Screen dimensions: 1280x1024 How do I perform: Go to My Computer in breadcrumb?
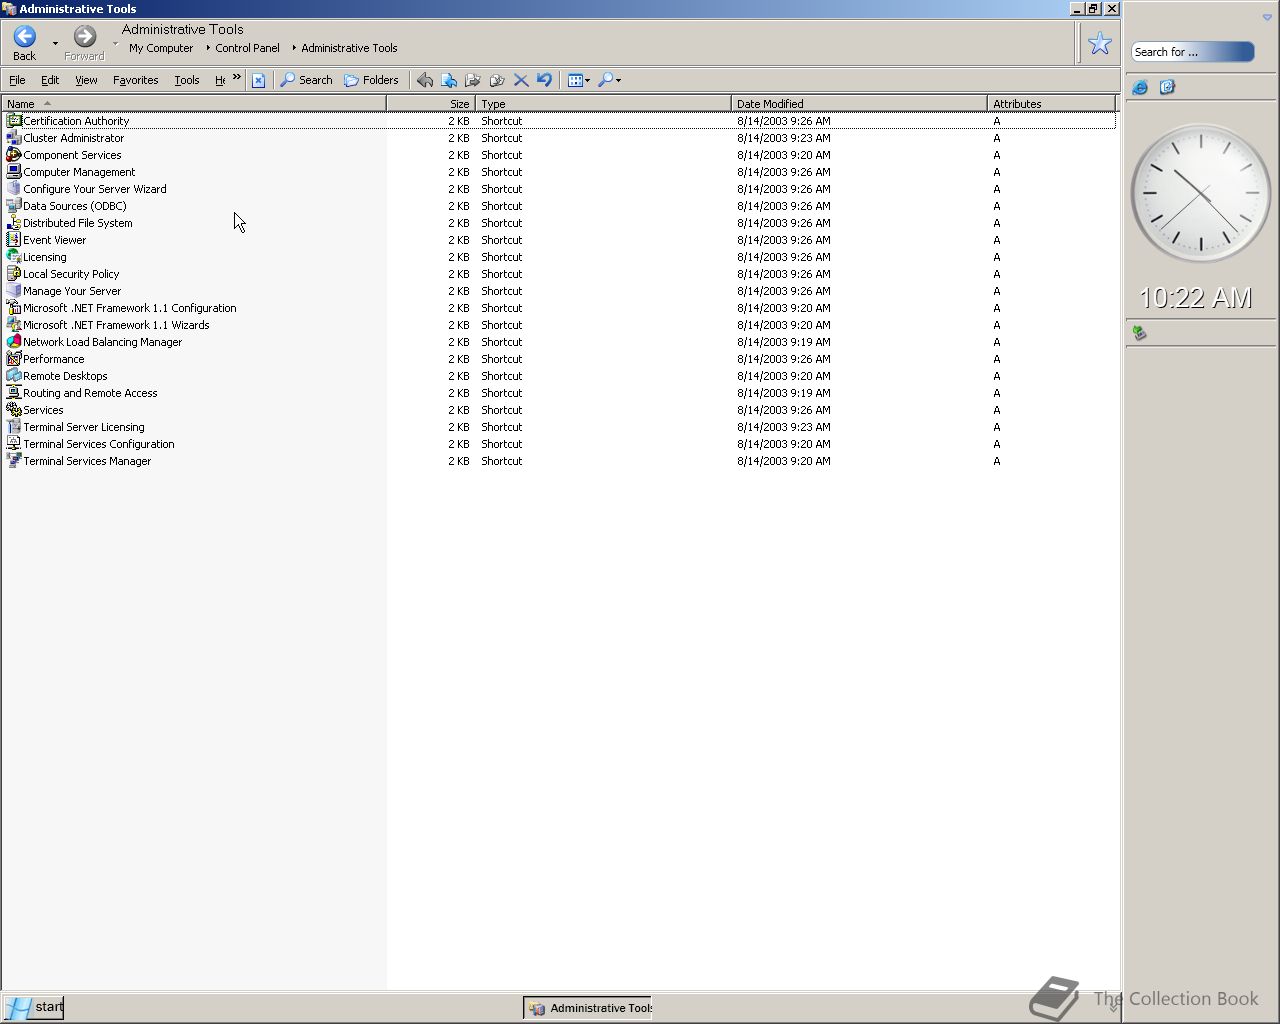(161, 48)
